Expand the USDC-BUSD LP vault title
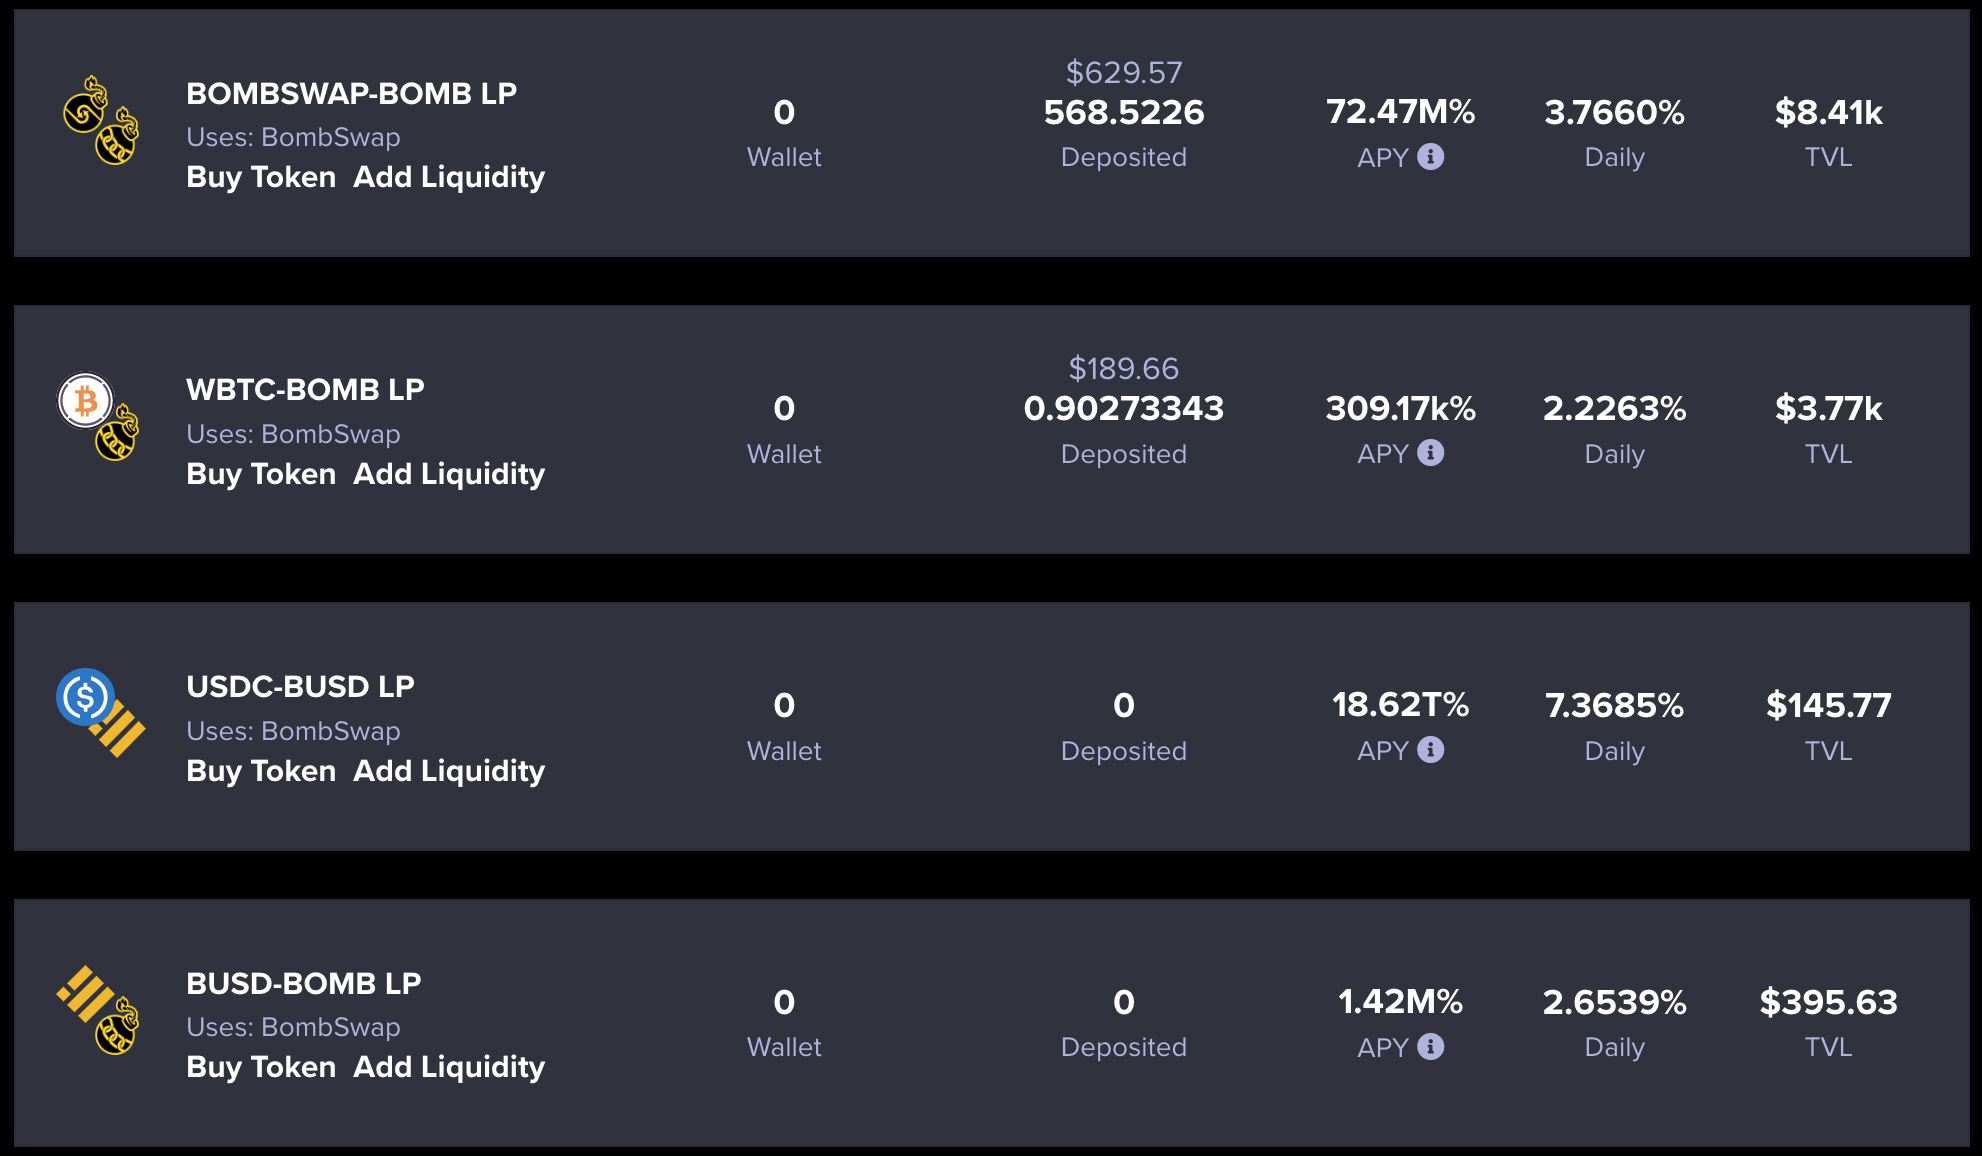The height and width of the screenshot is (1156, 1982). (x=300, y=686)
